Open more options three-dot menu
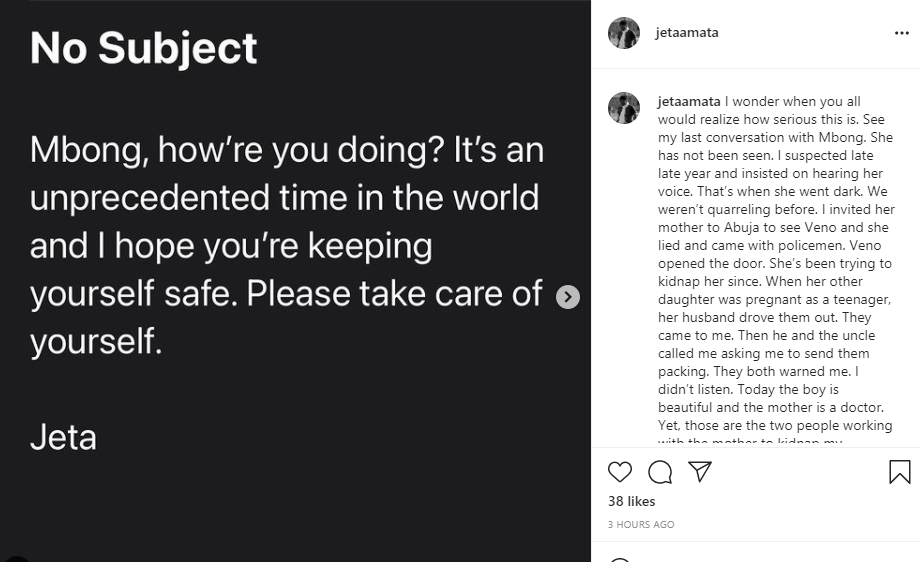This screenshot has width=920, height=562. coord(901,33)
